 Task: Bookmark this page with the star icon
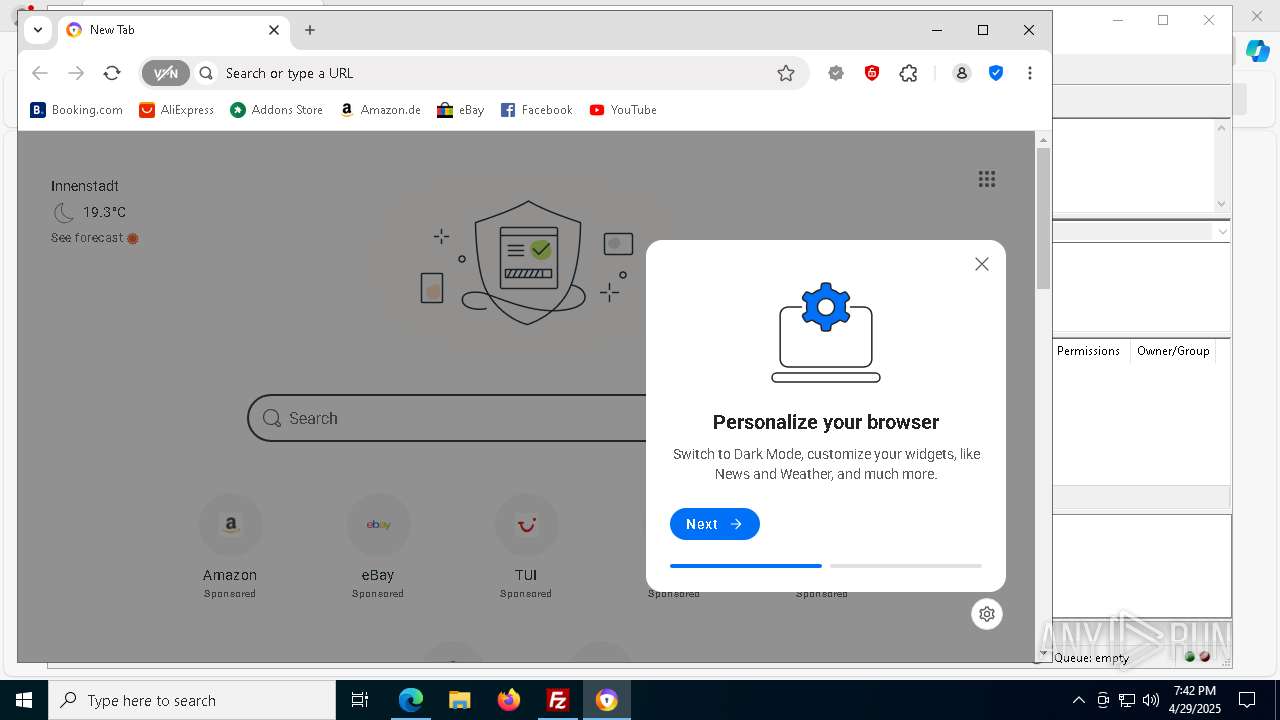(x=786, y=73)
